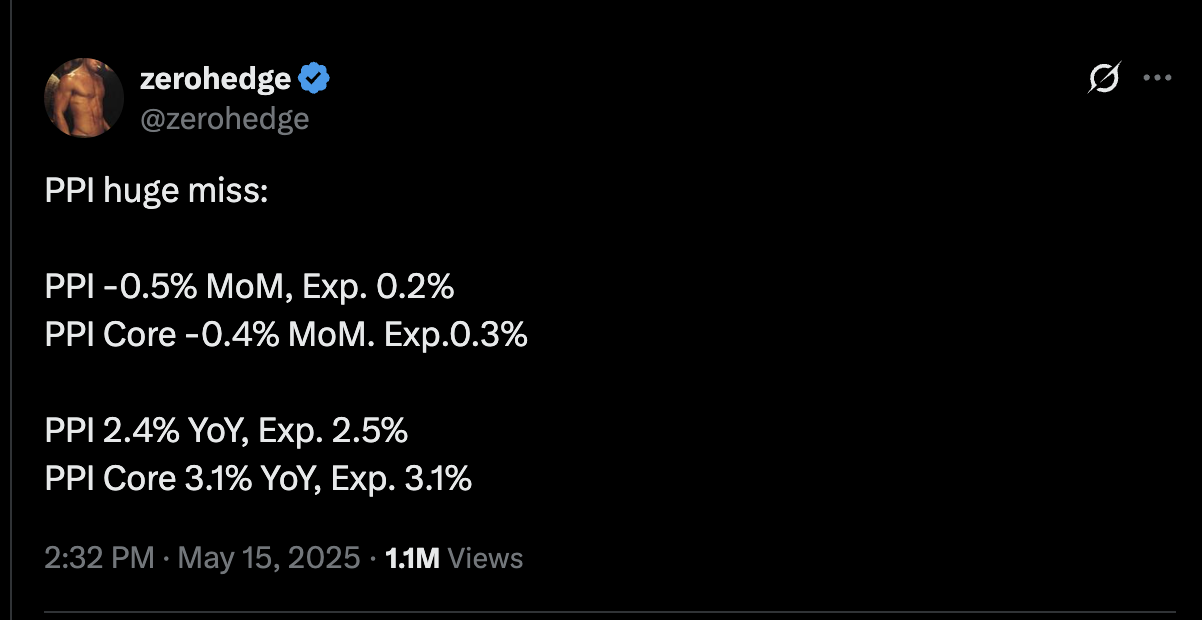Screen dimensions: 1202x620
Task: Click the blue verified checkmark badge
Action: pyautogui.click(x=315, y=77)
